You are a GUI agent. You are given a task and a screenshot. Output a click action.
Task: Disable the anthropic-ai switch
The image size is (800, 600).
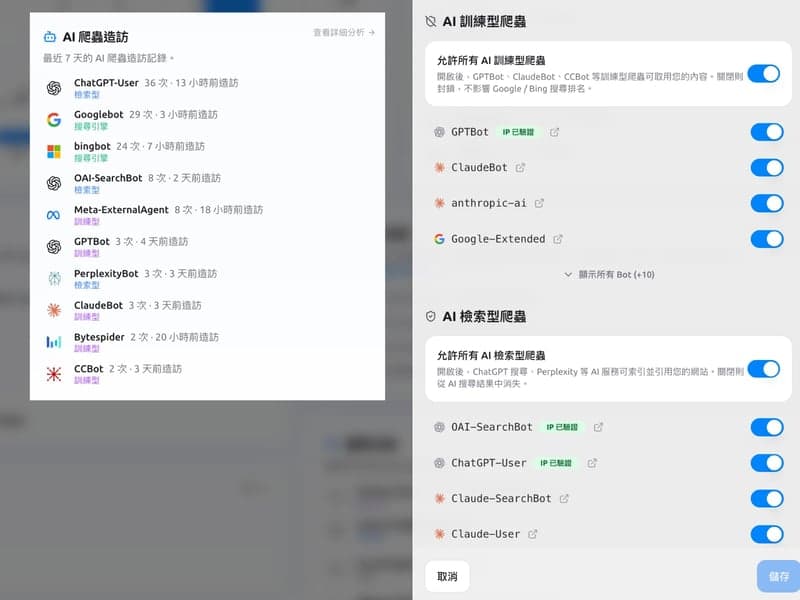pyautogui.click(x=767, y=203)
